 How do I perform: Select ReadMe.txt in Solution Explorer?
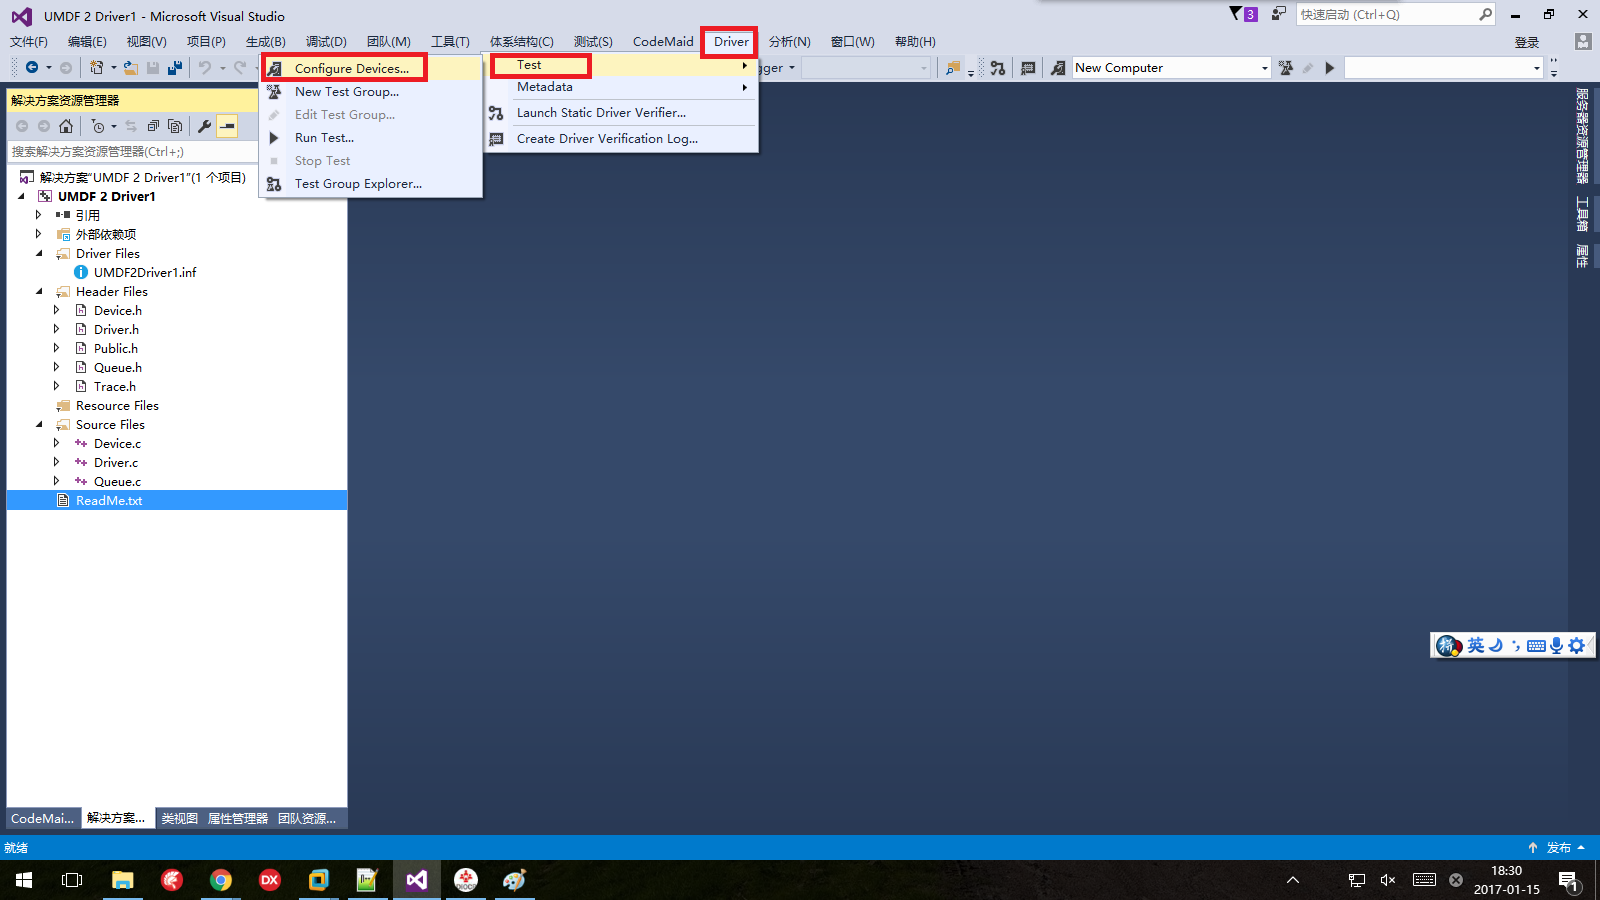[x=108, y=500]
